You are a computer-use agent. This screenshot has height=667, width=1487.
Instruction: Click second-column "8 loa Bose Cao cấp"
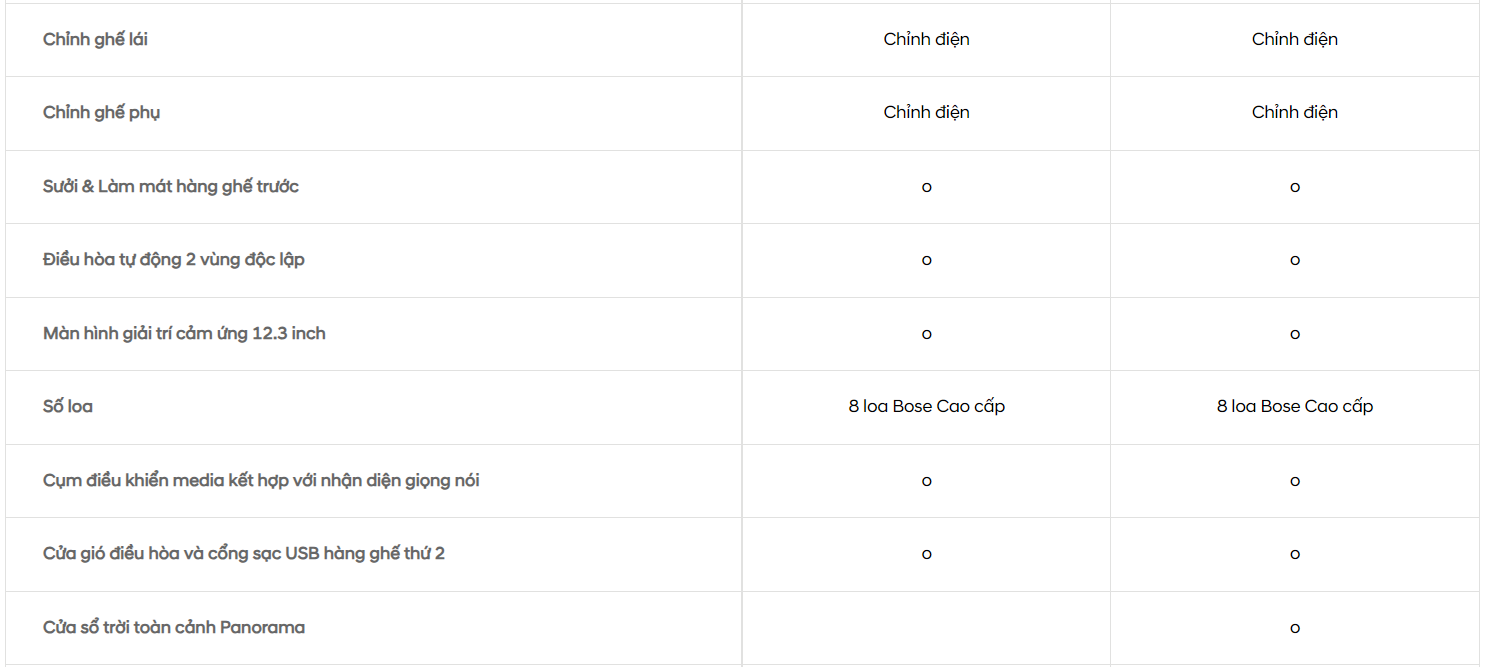[x=1294, y=406]
